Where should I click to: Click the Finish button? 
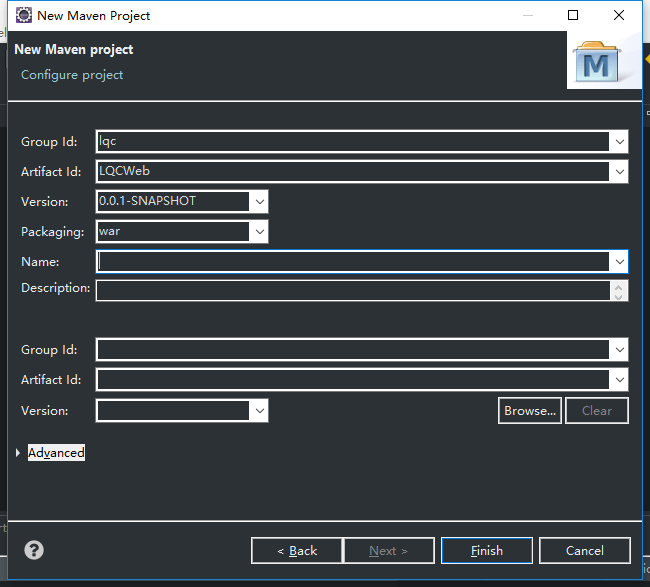click(487, 551)
